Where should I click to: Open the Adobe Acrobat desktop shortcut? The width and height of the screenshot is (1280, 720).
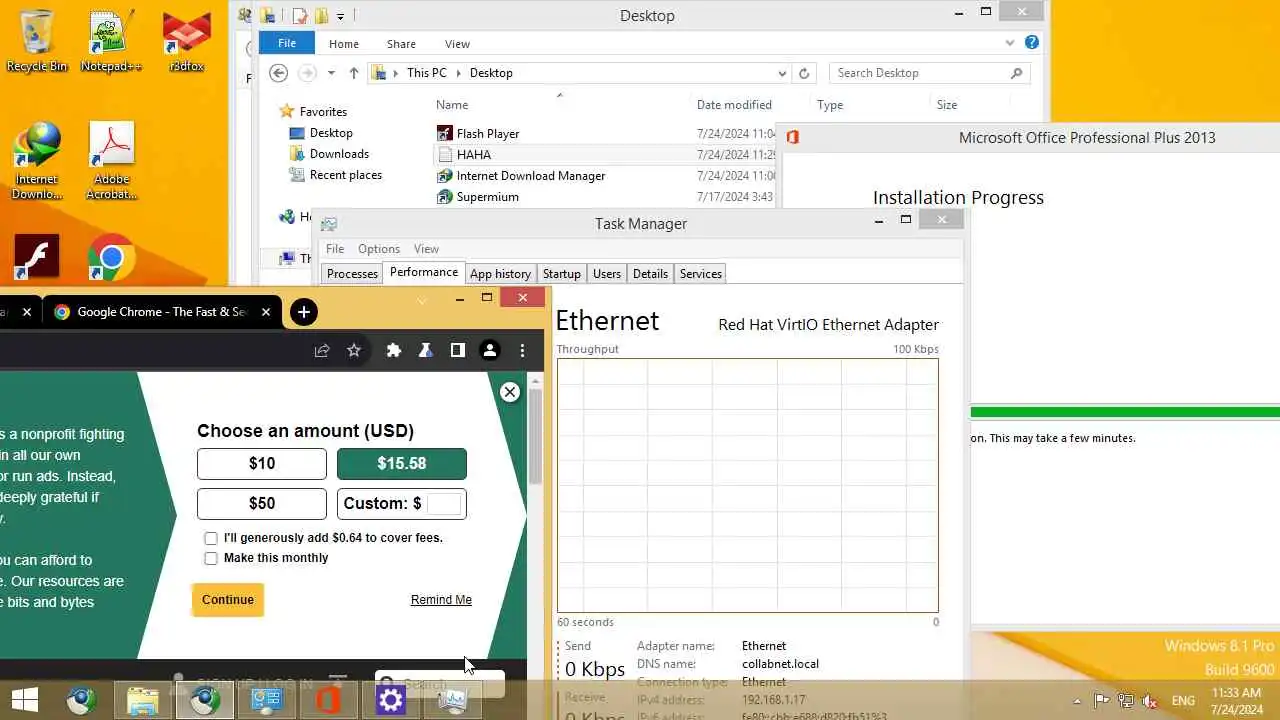[x=111, y=160]
